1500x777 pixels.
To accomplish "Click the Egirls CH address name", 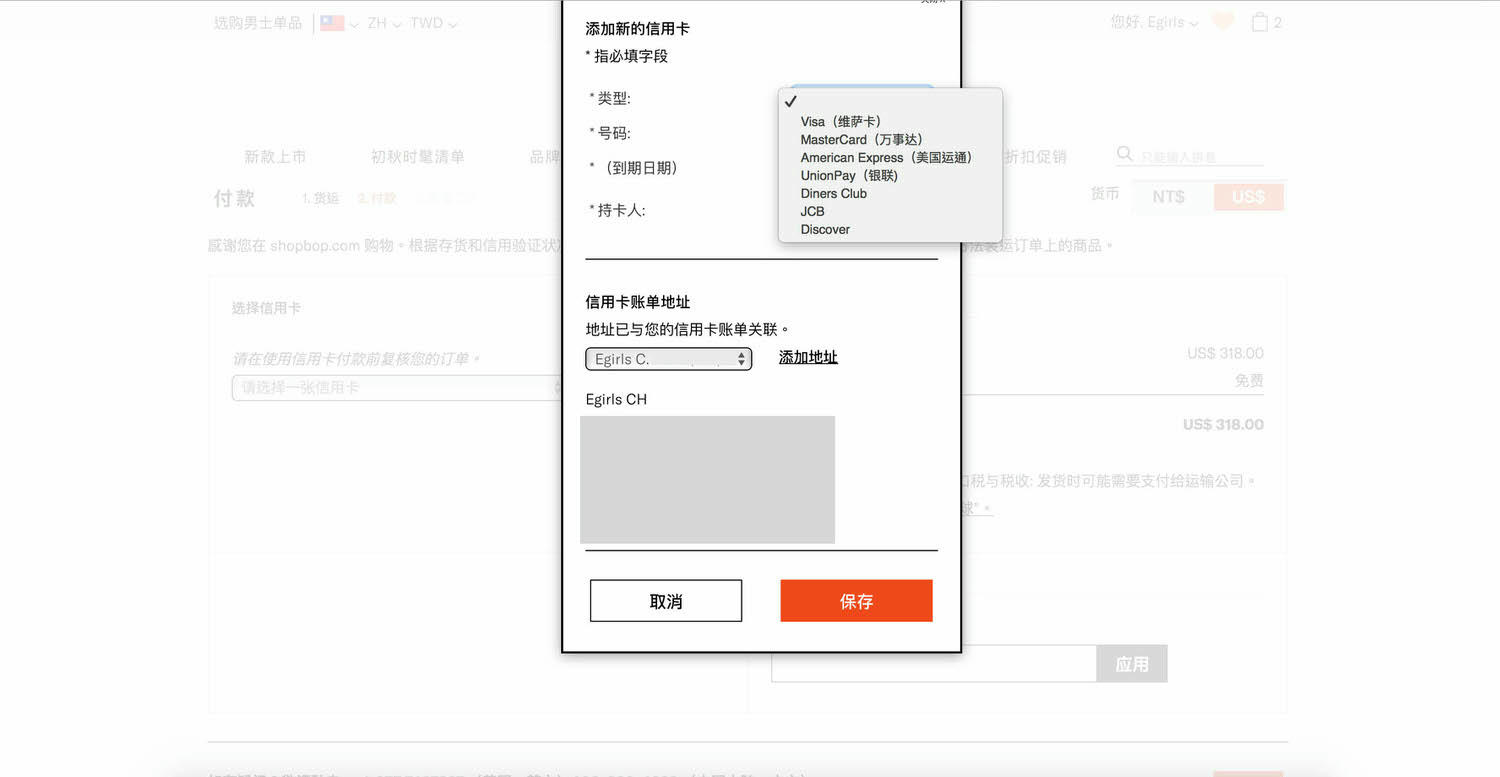I will 616,399.
